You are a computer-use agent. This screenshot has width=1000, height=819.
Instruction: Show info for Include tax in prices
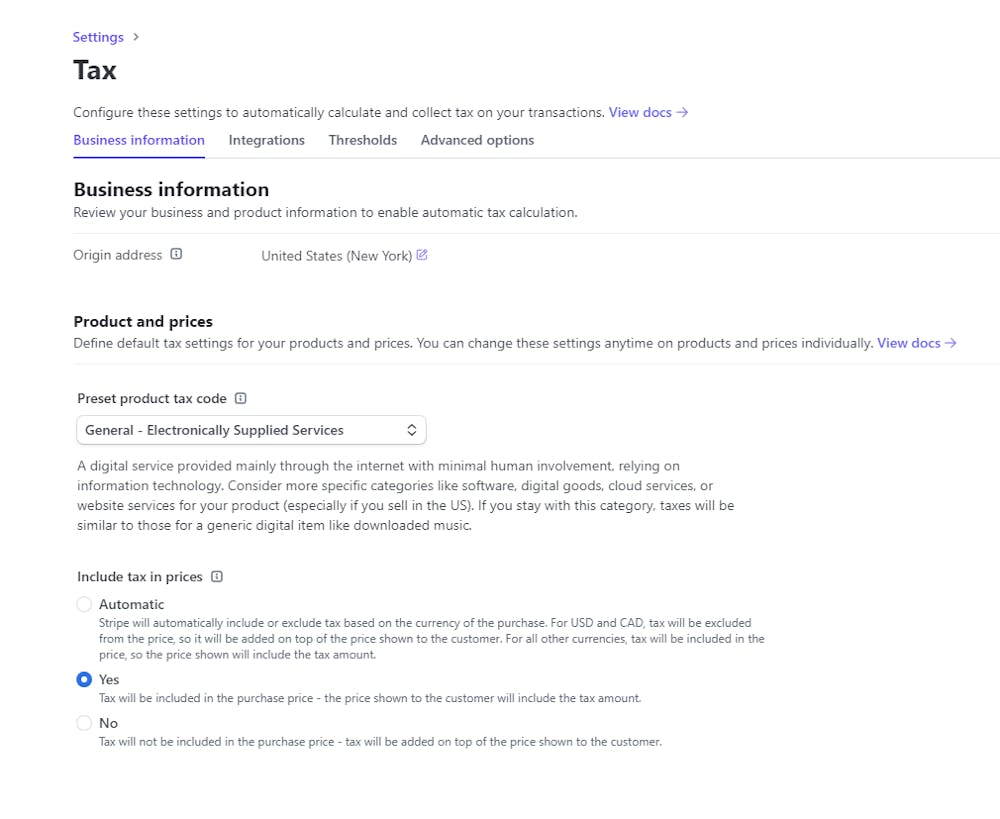coord(217,577)
